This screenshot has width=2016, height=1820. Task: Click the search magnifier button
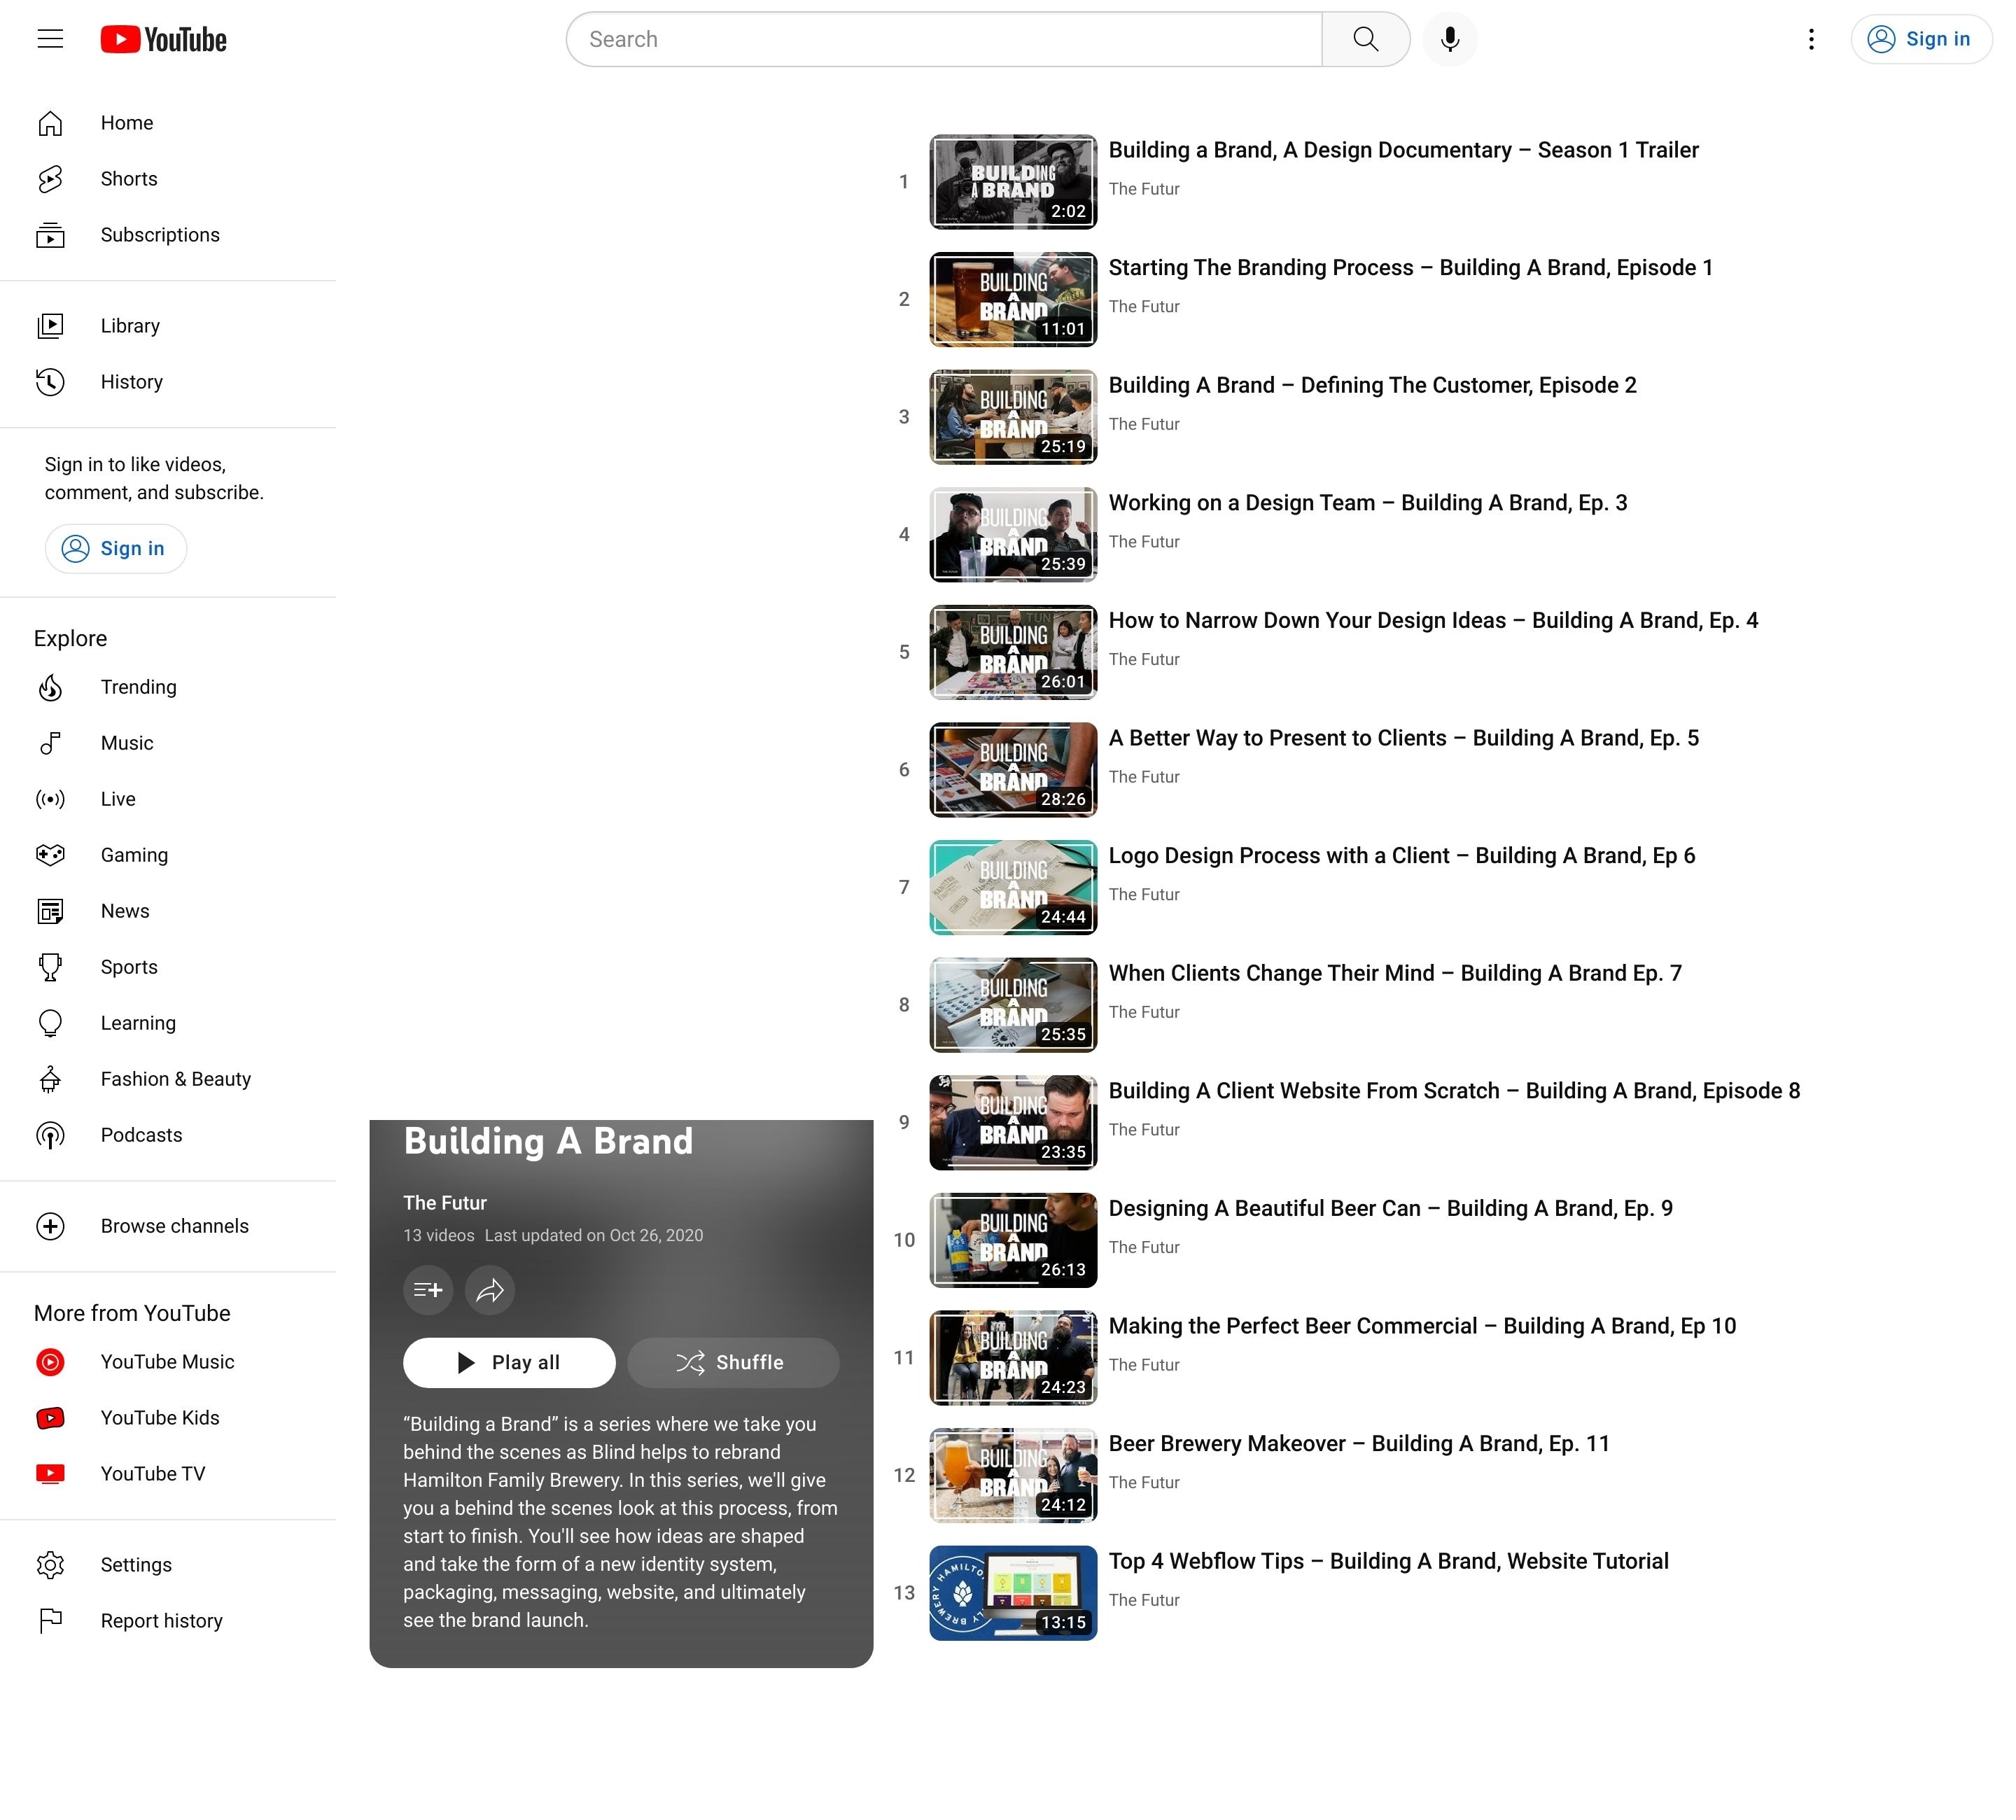coord(1365,39)
